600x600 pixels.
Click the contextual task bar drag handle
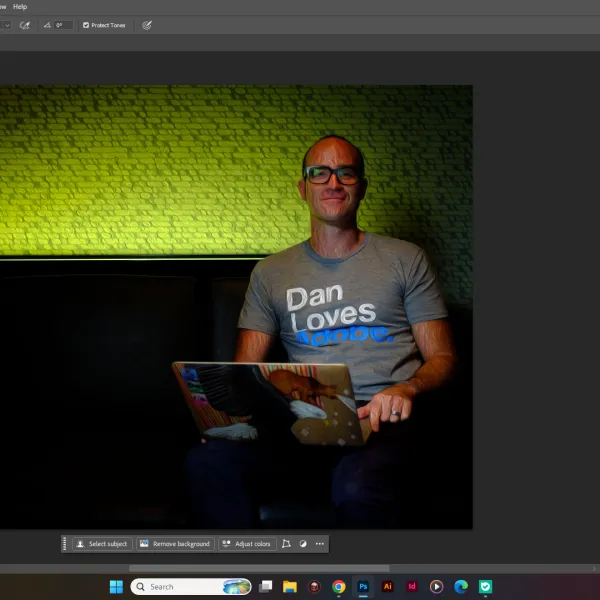[65, 544]
